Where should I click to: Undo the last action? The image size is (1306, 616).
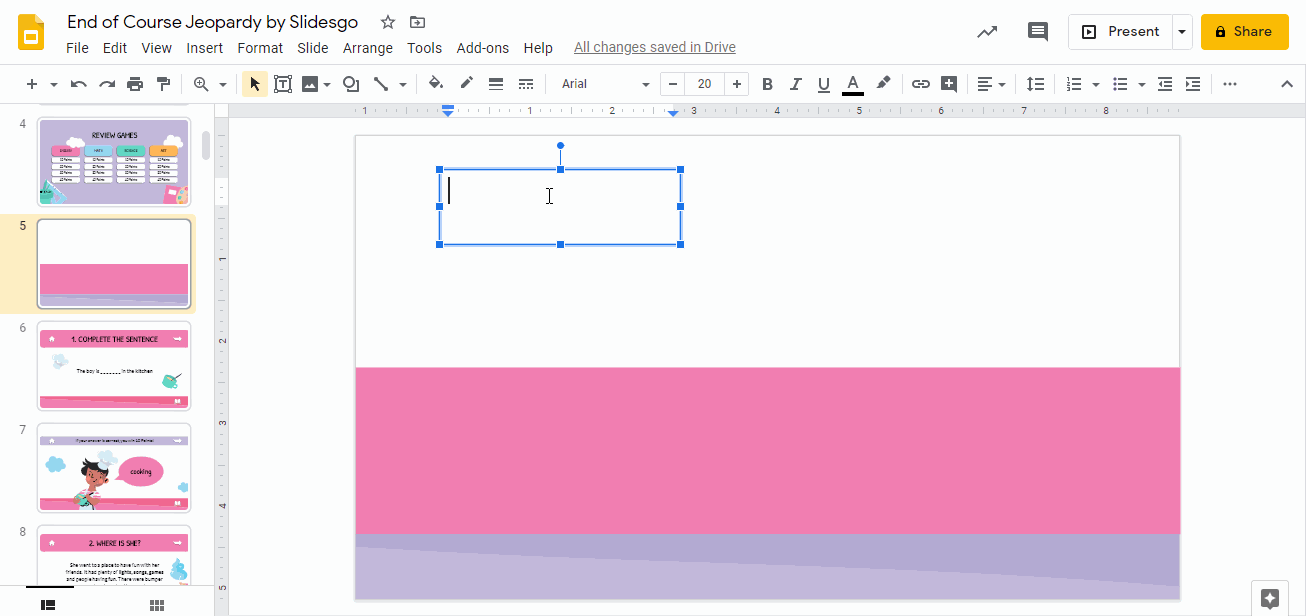78,83
